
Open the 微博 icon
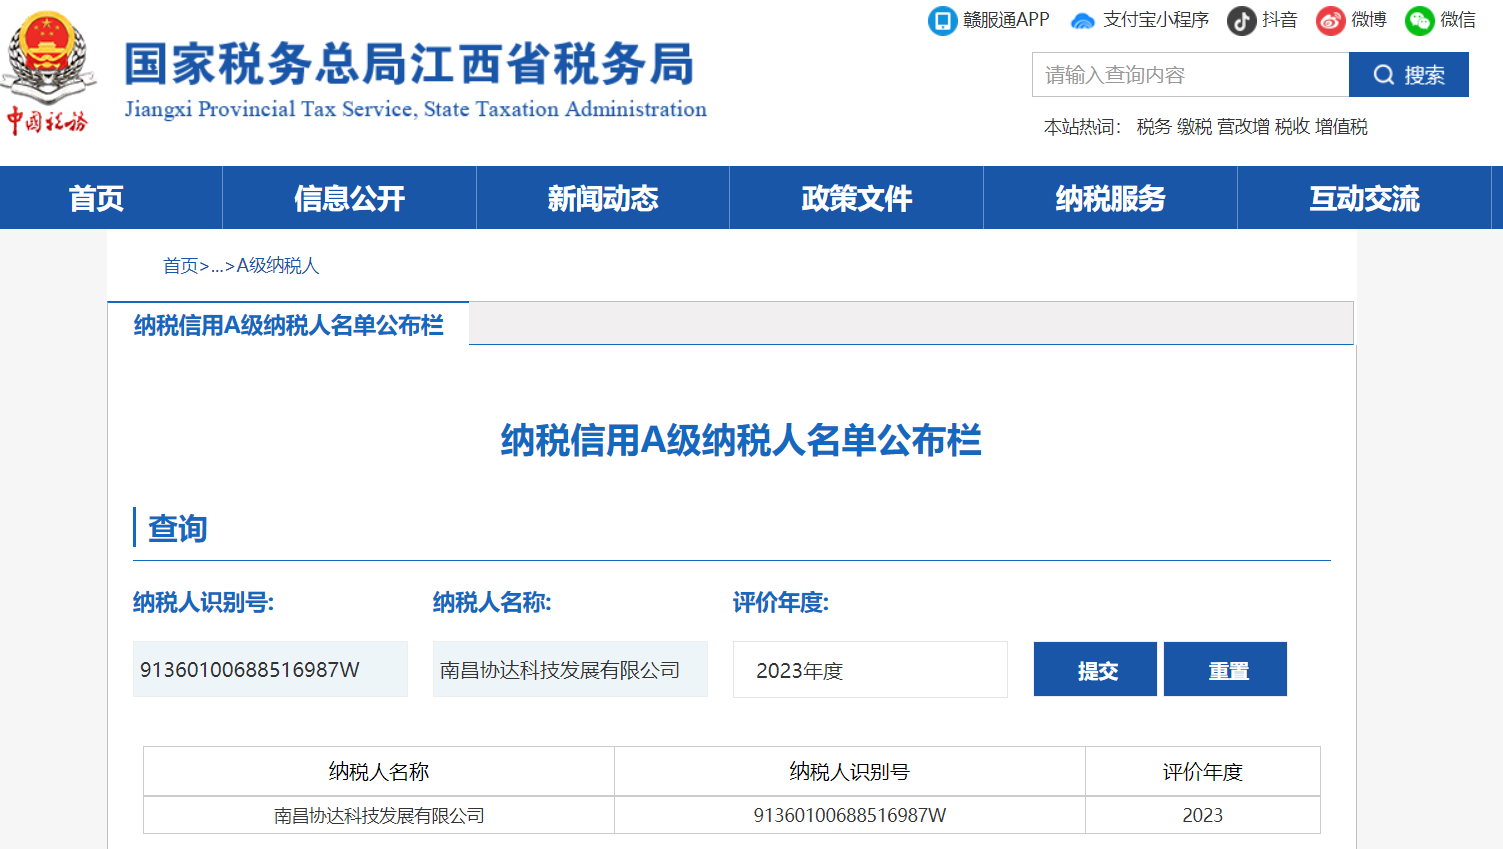click(x=1330, y=20)
